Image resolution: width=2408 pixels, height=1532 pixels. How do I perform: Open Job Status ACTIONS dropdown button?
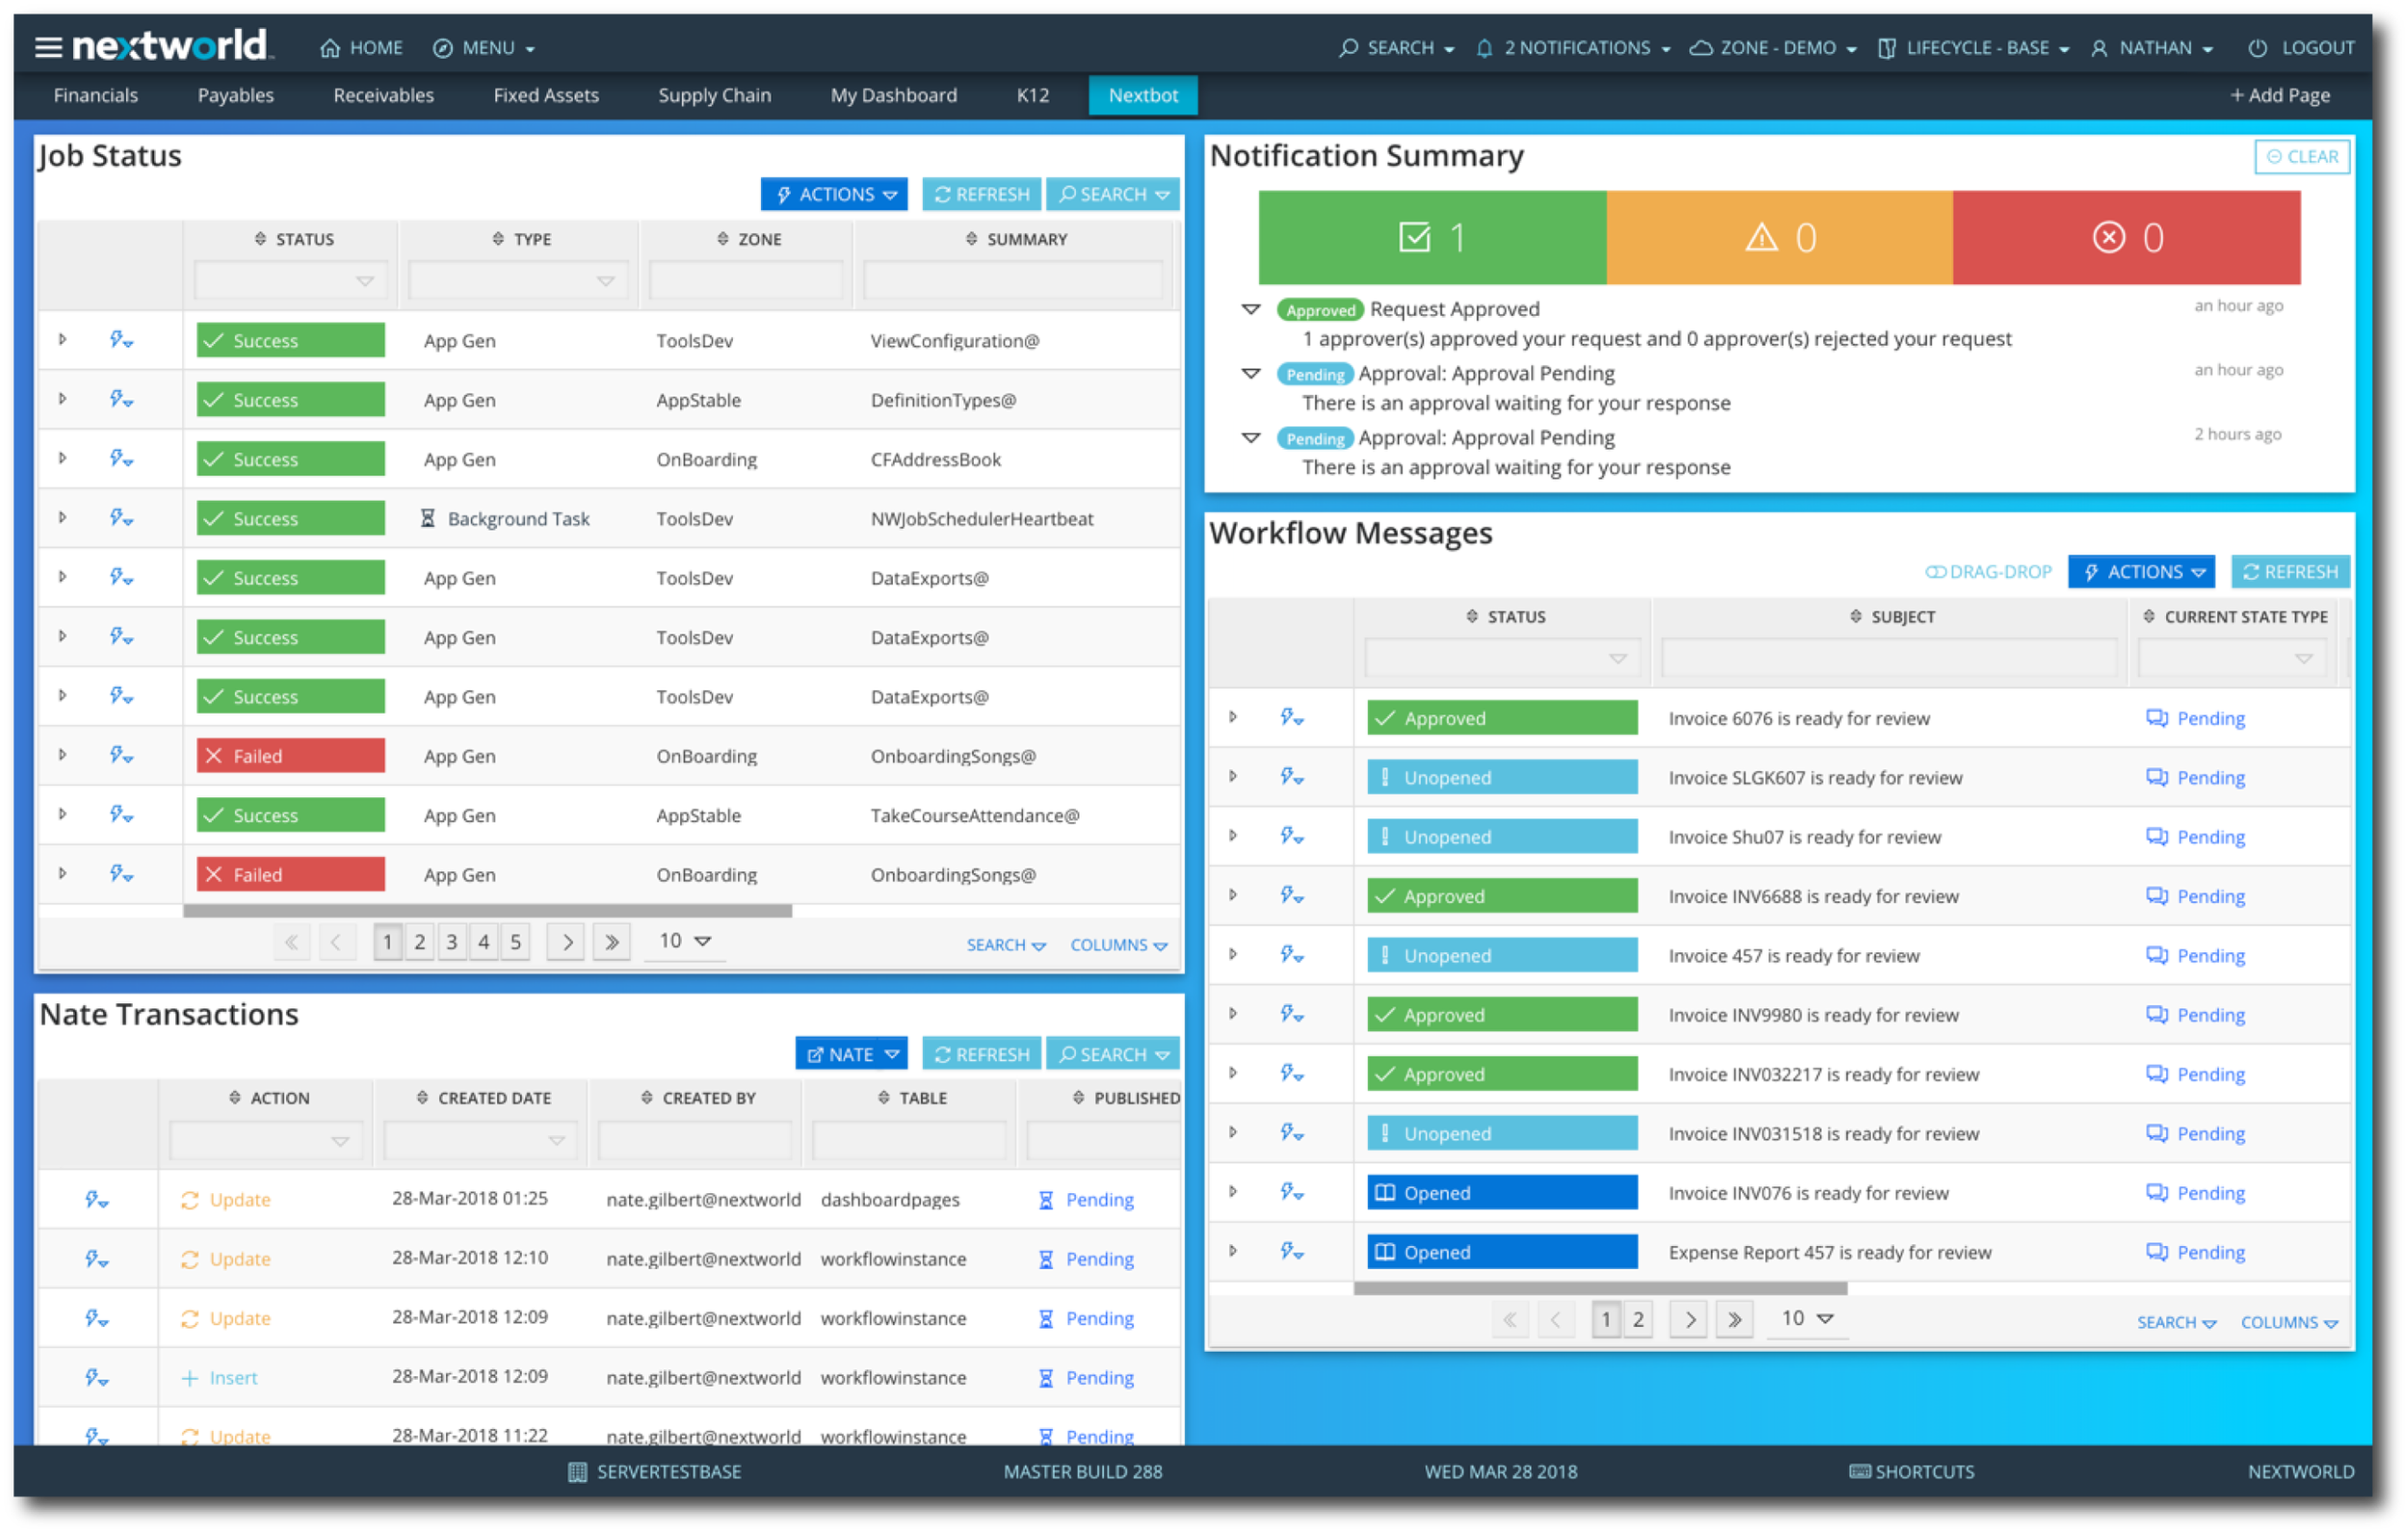834,194
